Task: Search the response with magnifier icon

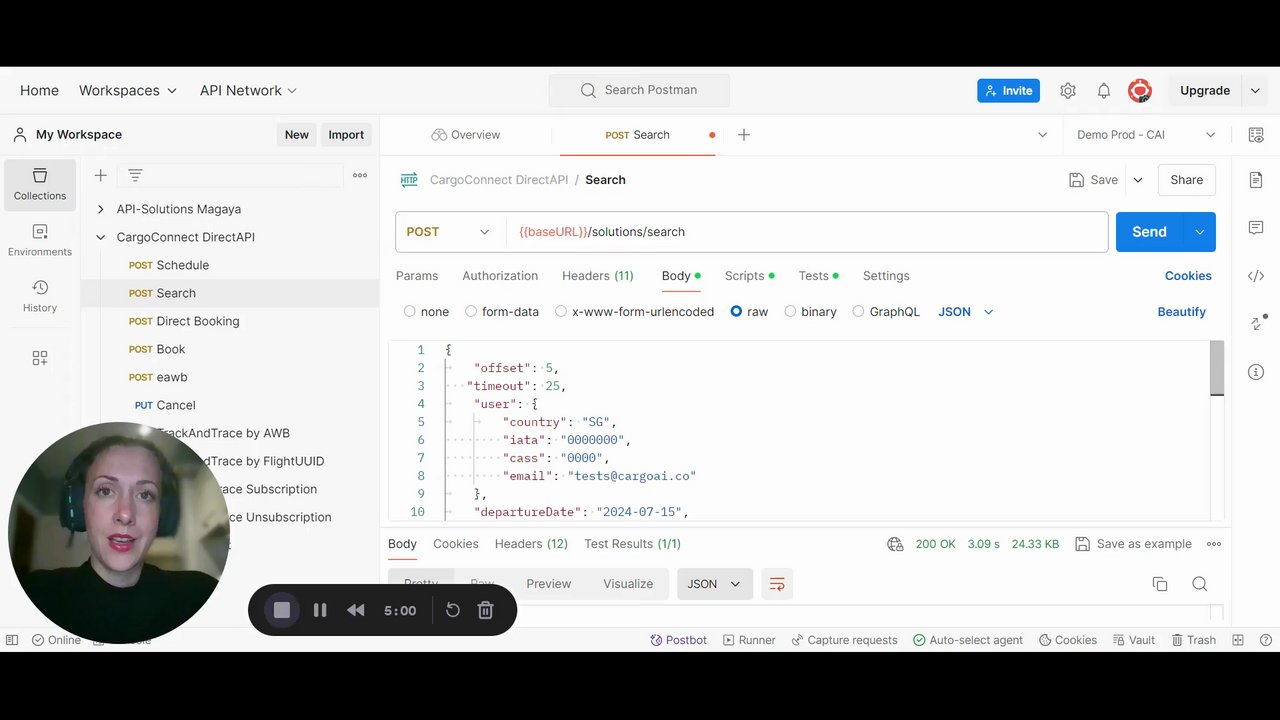Action: coord(1200,584)
